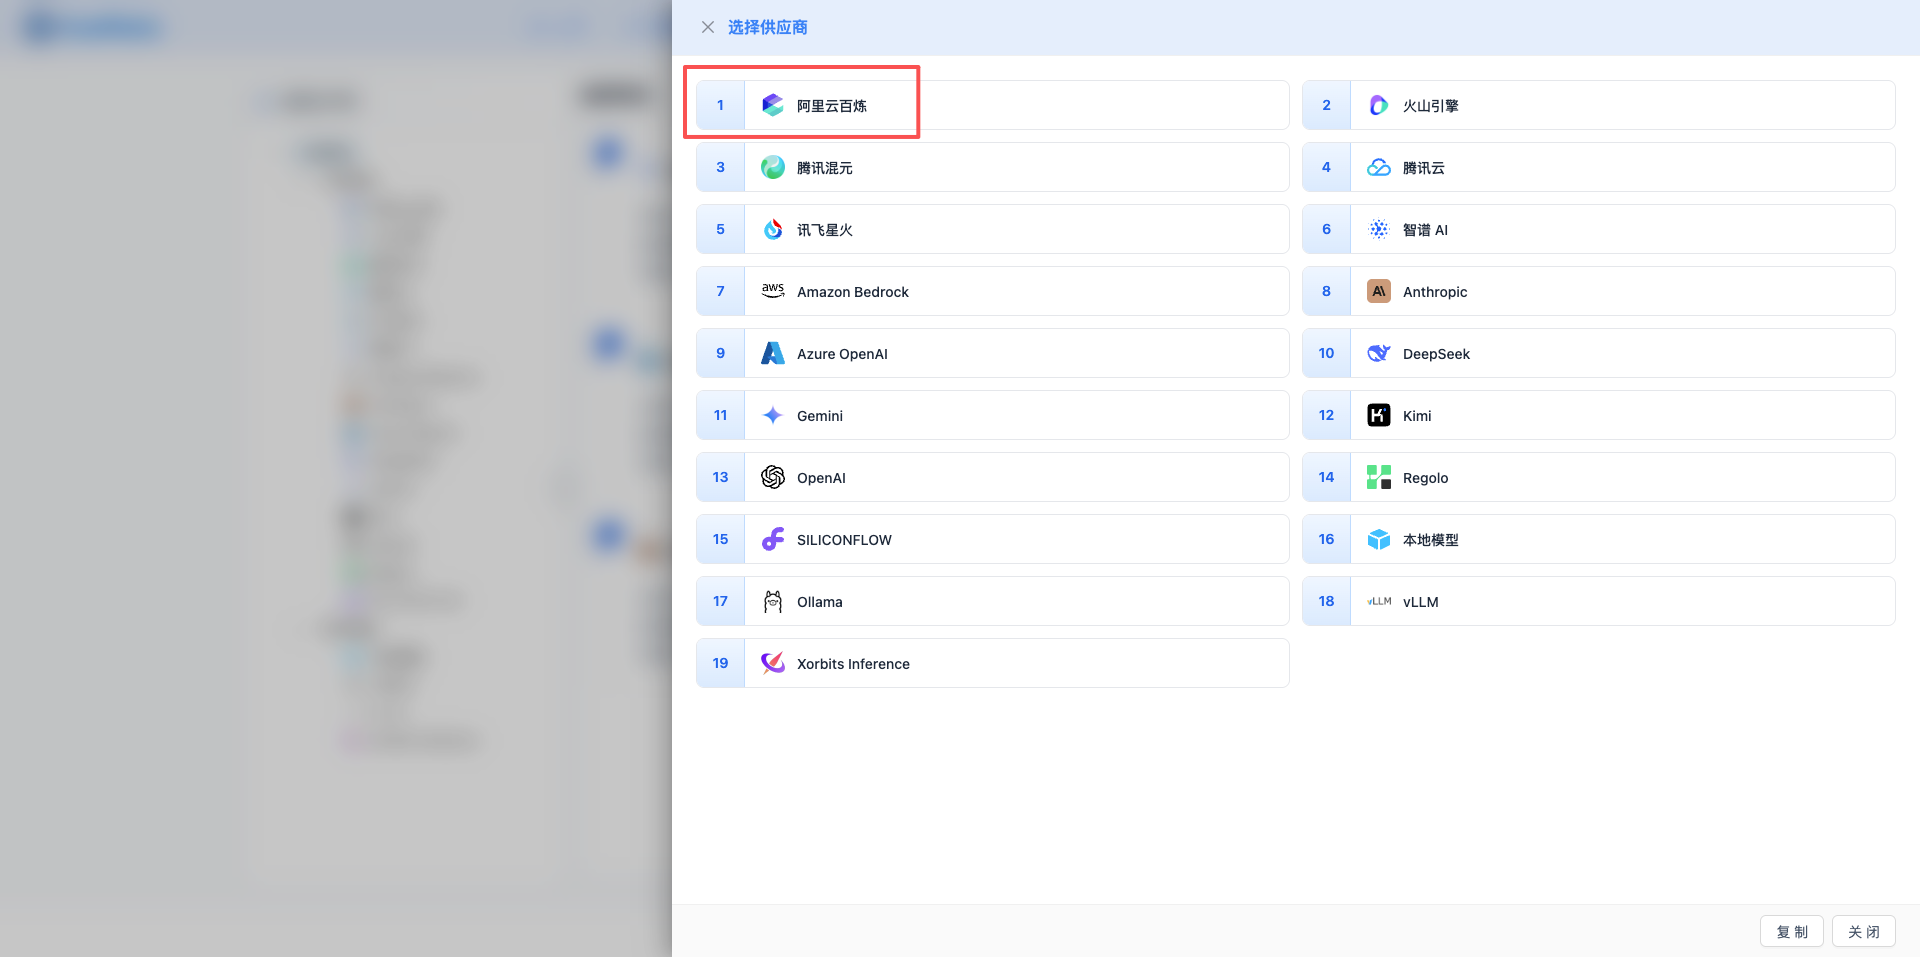Select the 讯飞星火 provider

tap(992, 229)
